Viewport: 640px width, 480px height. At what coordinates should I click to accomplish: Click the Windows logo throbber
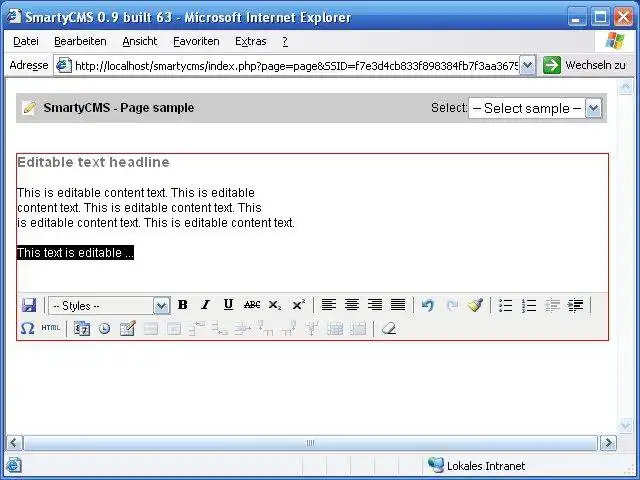point(615,41)
